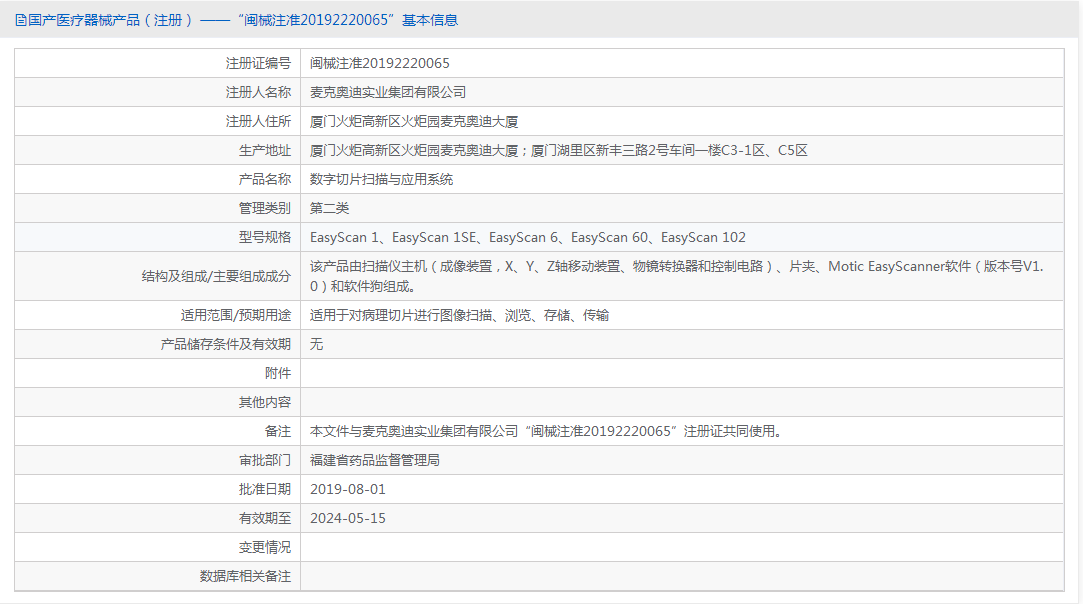Viewport: 1083px width, 604px height.
Task: Click the label 注册人名称
Action: pyautogui.click(x=258, y=93)
